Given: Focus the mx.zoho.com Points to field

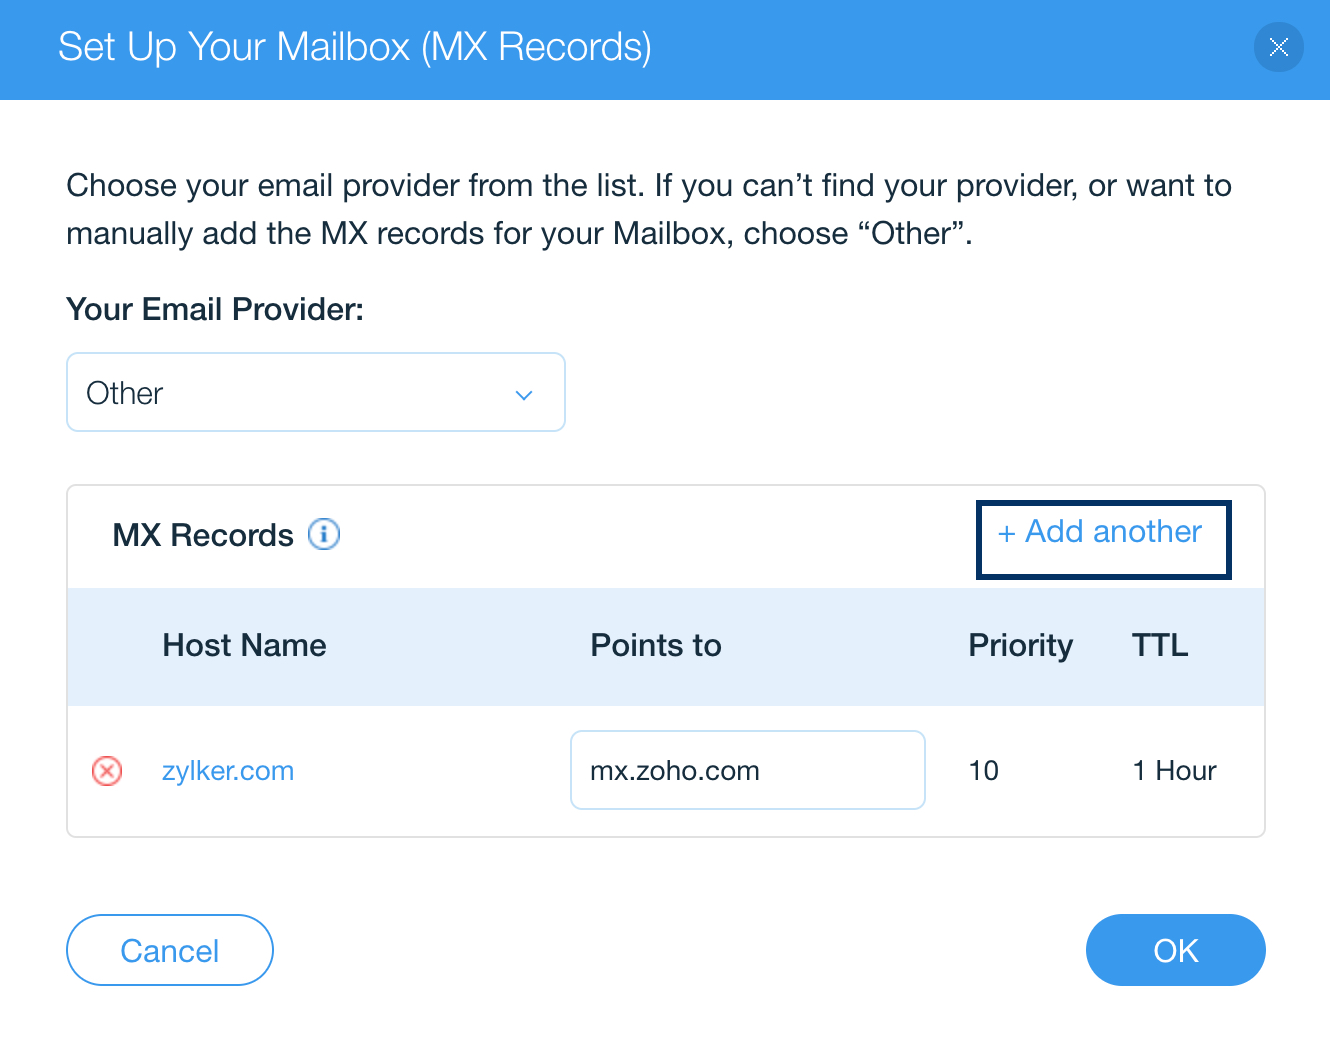Looking at the screenshot, I should pyautogui.click(x=748, y=770).
